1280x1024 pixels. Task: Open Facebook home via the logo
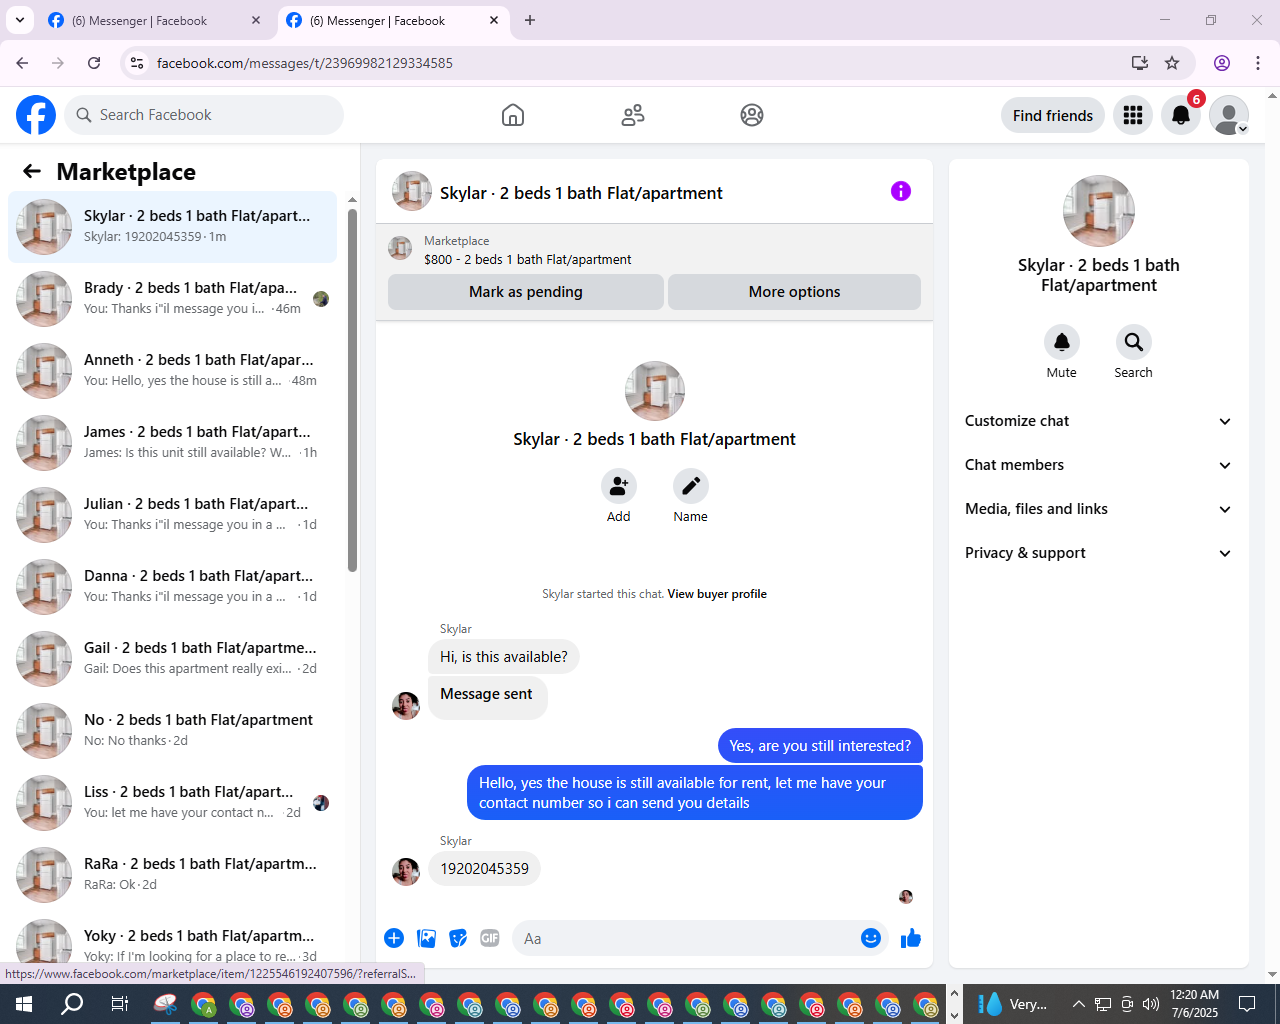(x=36, y=115)
